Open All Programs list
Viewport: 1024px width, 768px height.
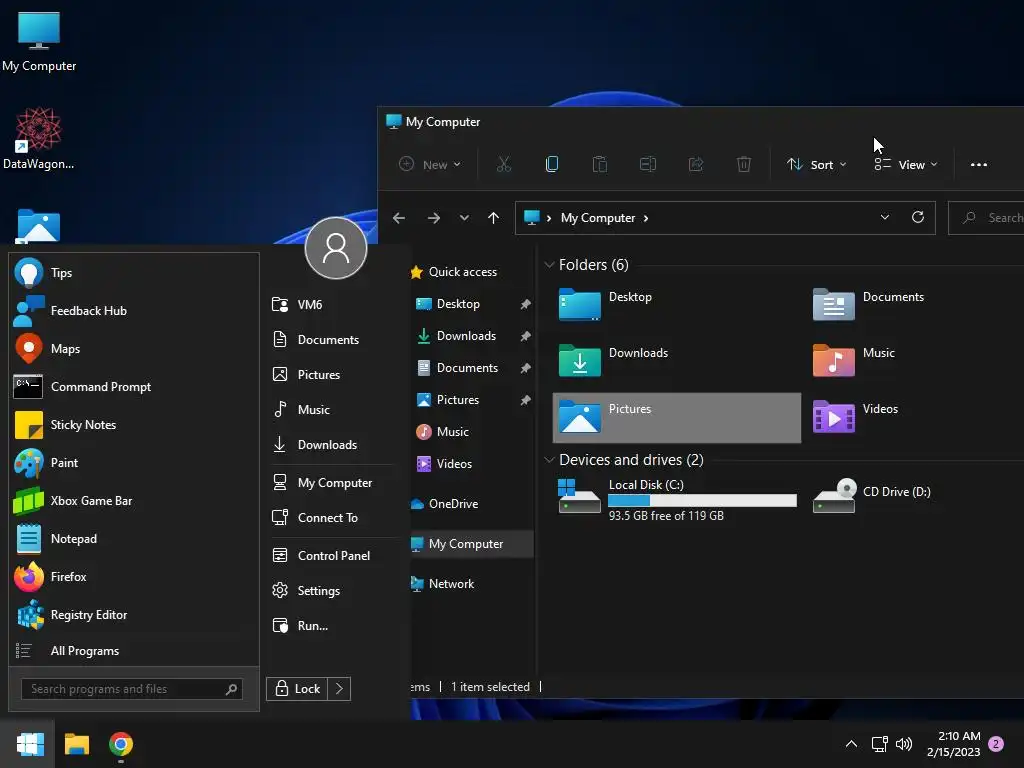[135, 651]
